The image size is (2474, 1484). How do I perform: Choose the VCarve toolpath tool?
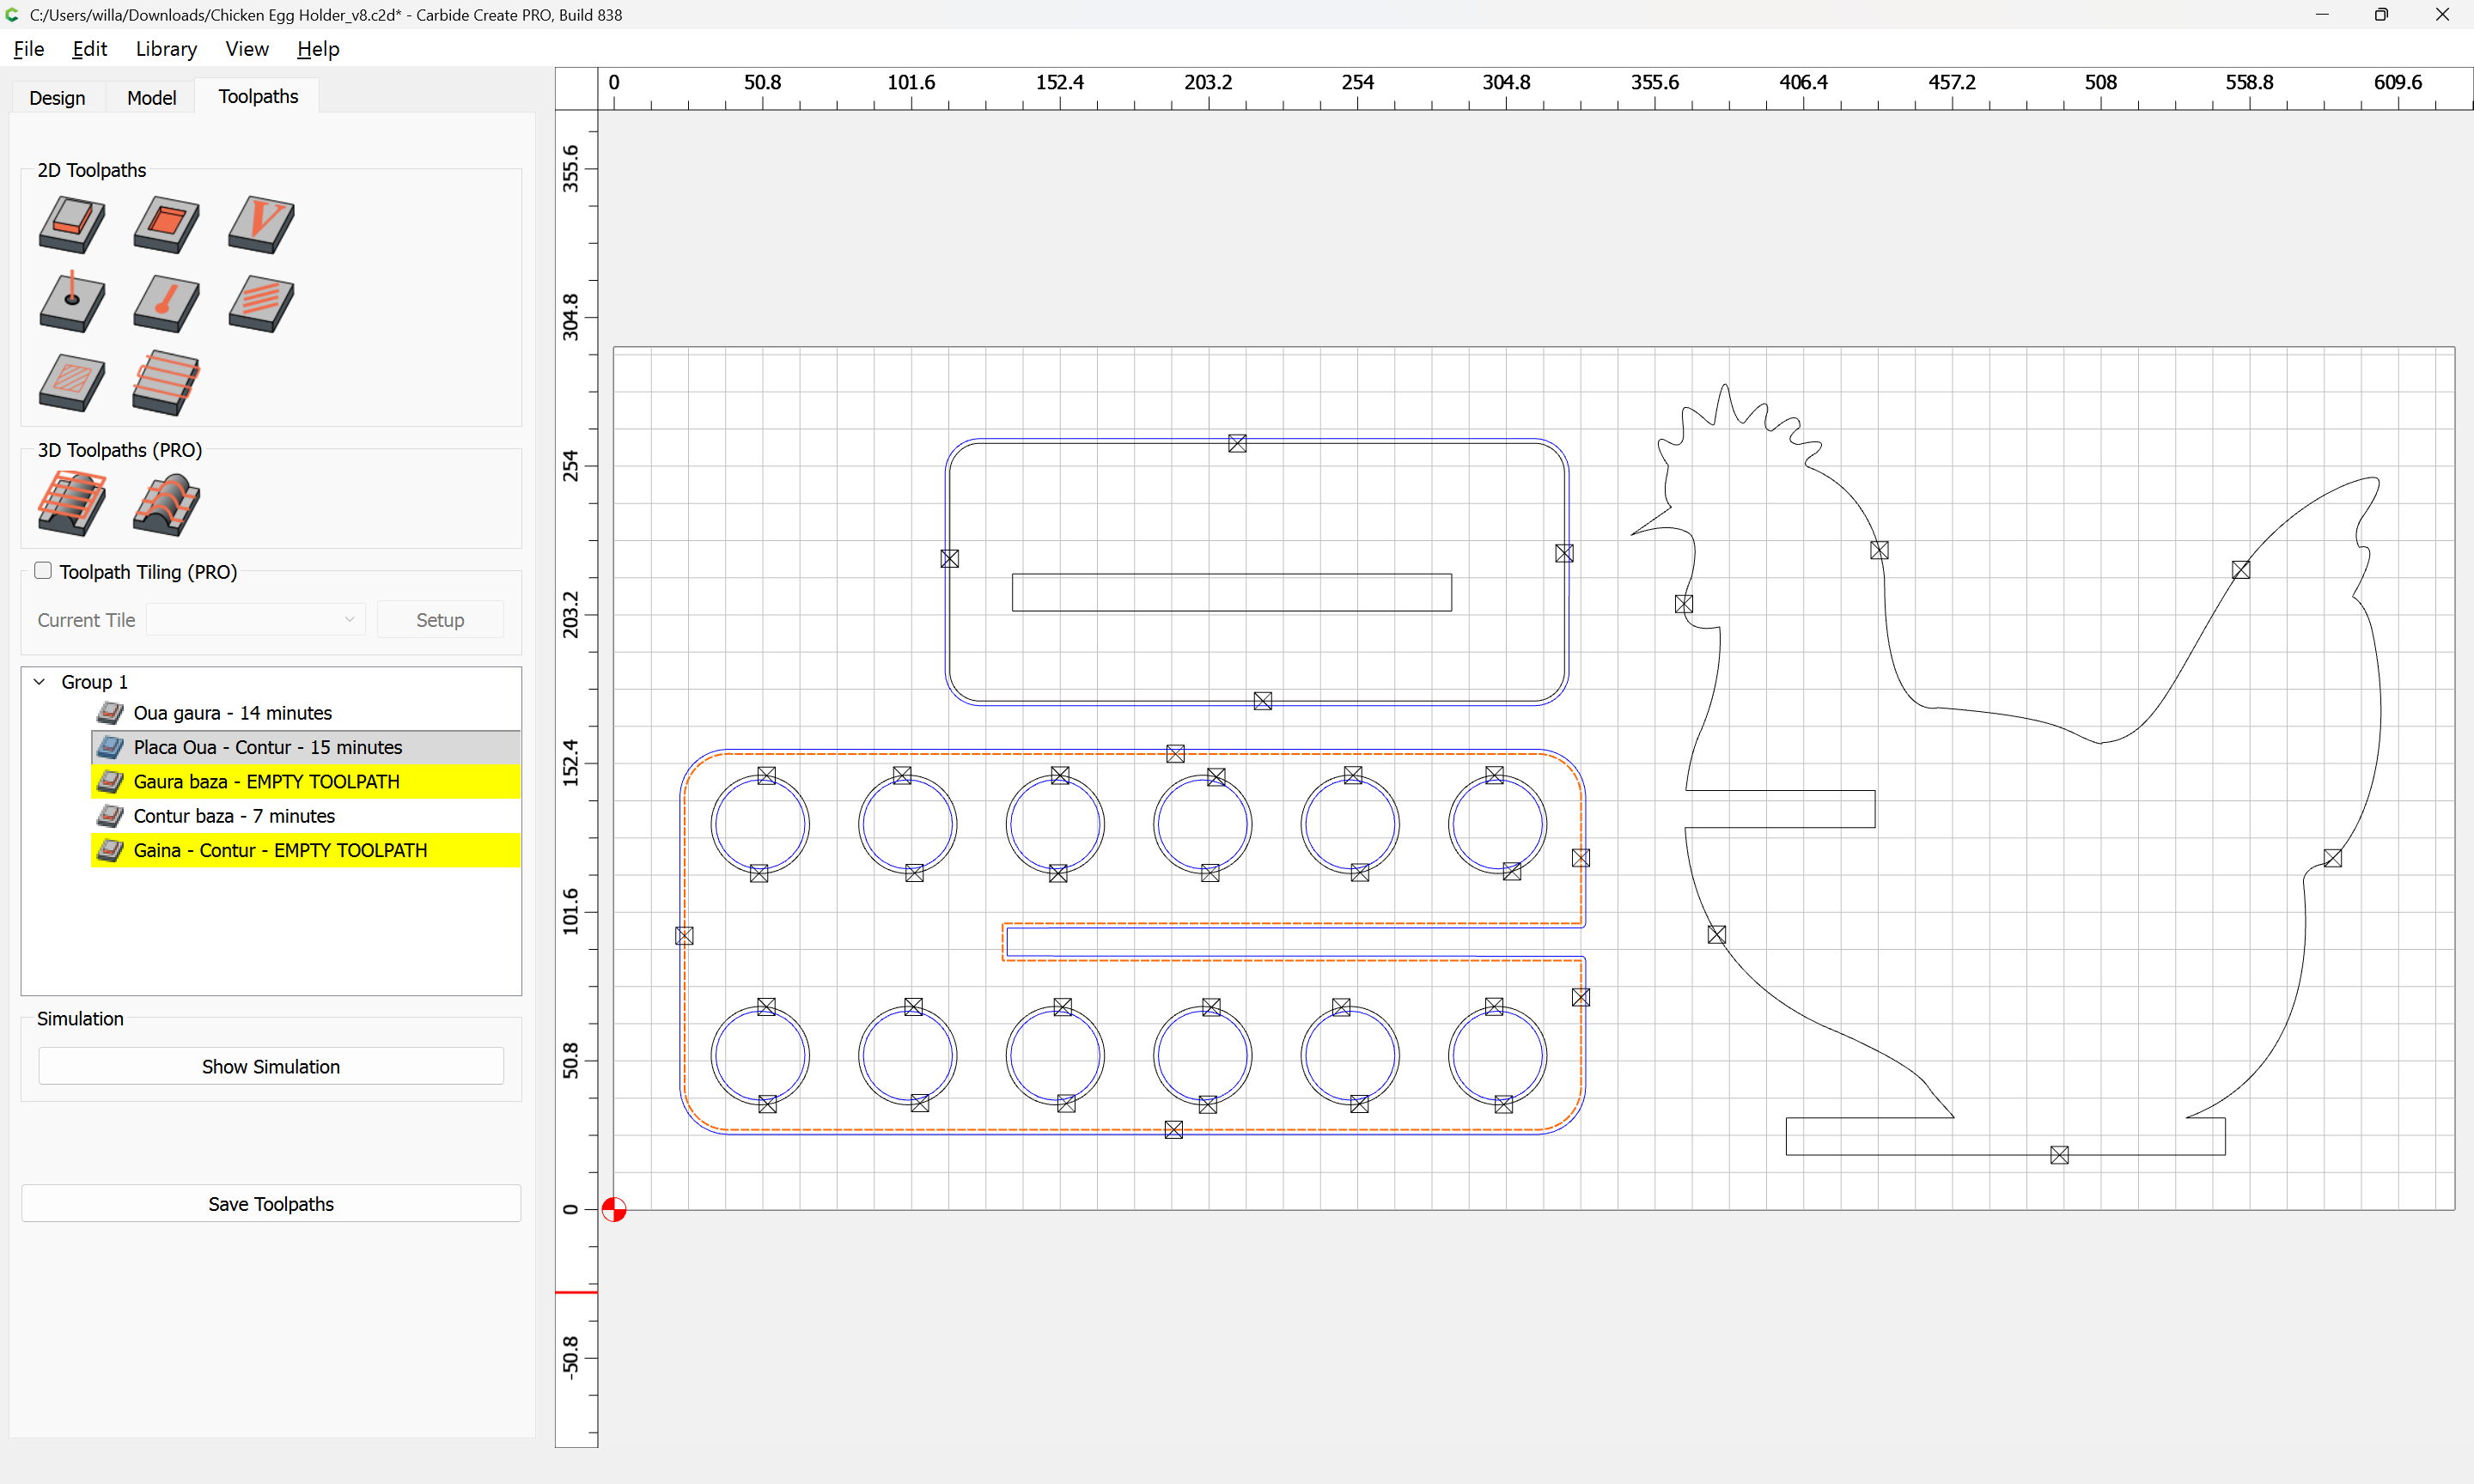[x=261, y=224]
